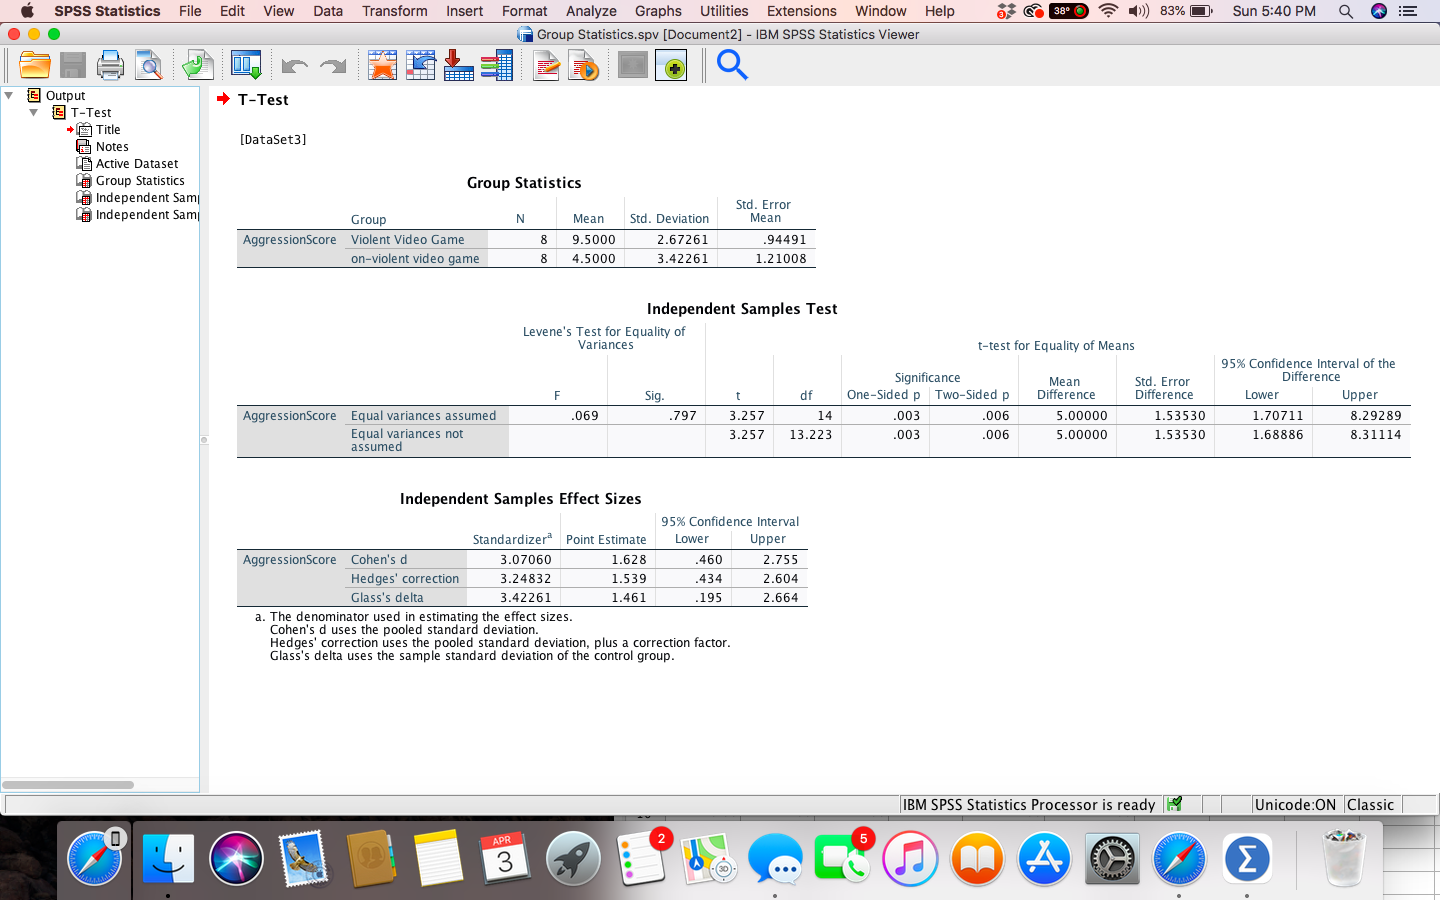
Task: Click the Cohen's d row label
Action: coord(379,560)
